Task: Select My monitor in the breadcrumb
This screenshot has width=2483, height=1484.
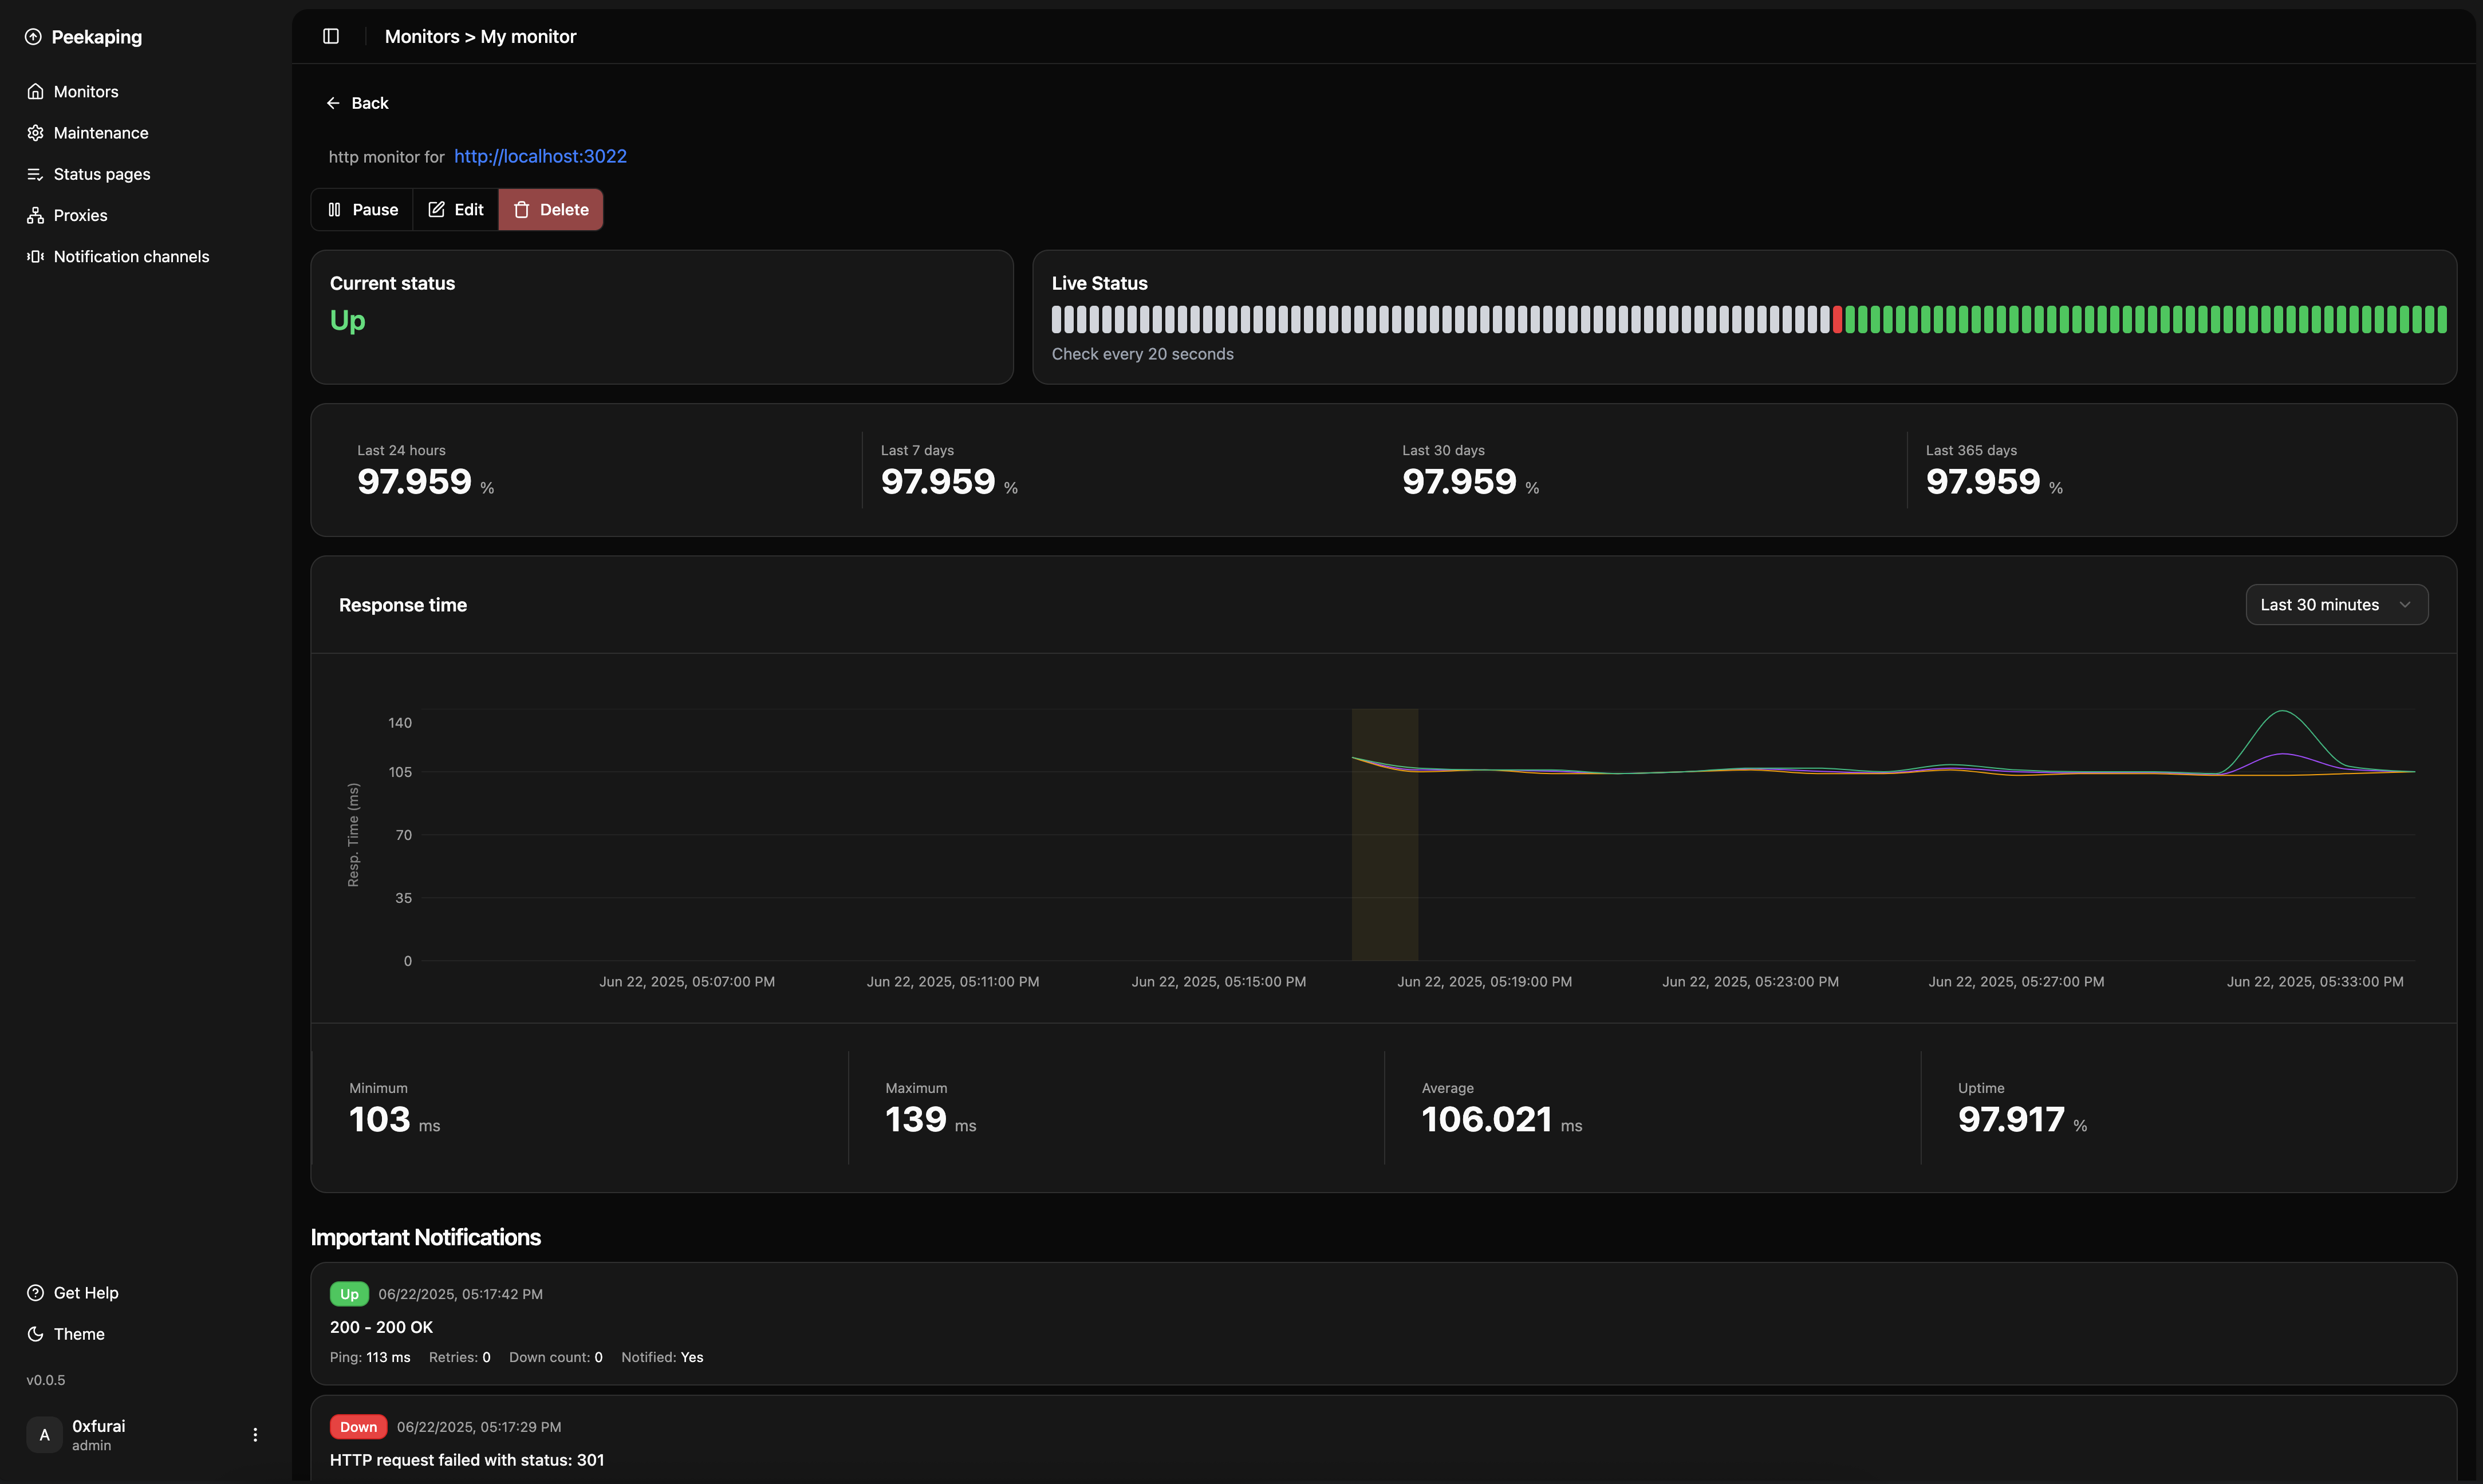Action: (x=528, y=36)
